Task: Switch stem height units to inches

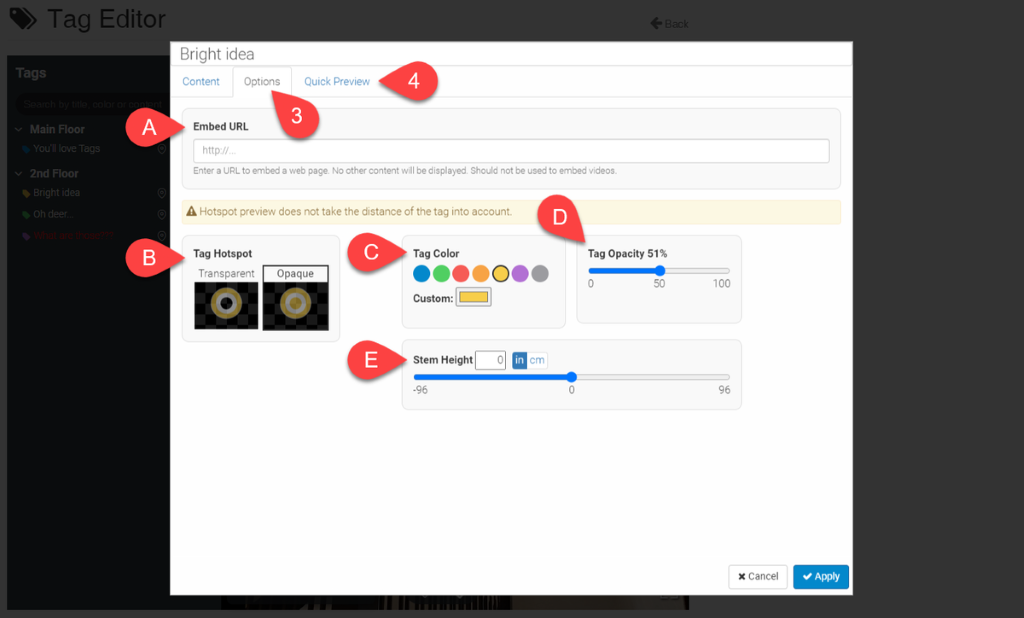Action: point(519,360)
